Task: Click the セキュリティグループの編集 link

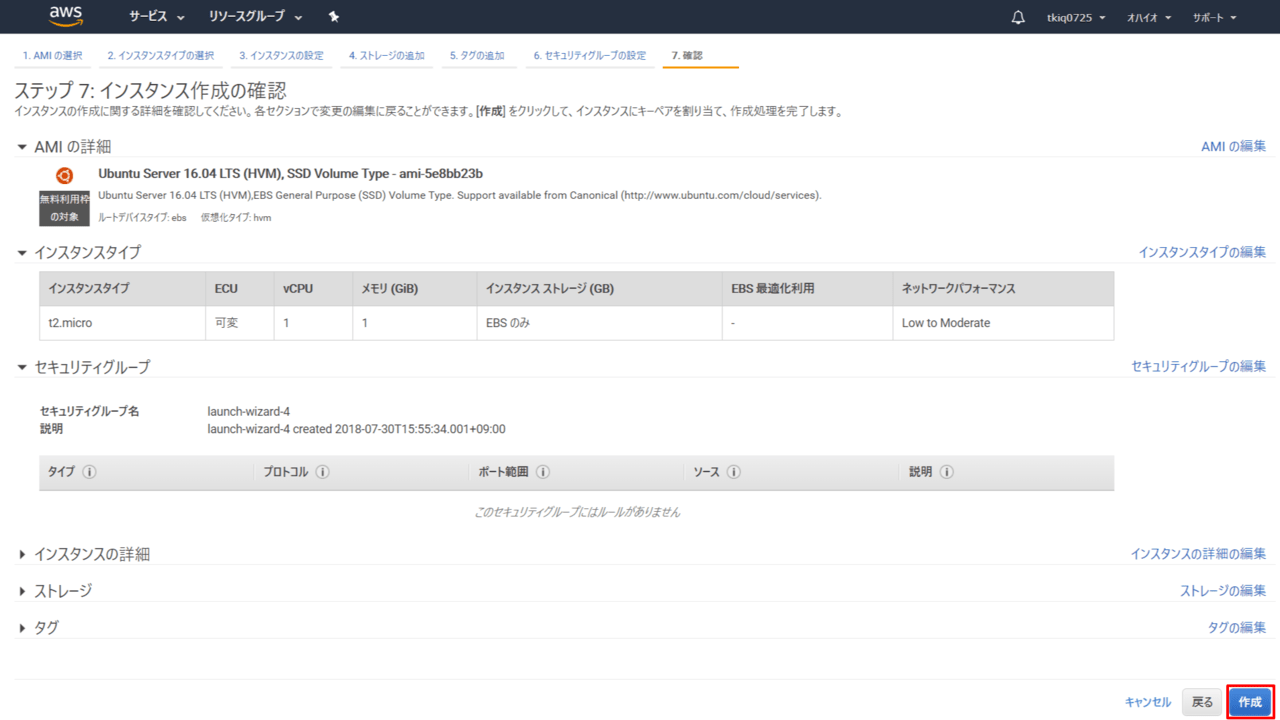Action: point(1198,366)
